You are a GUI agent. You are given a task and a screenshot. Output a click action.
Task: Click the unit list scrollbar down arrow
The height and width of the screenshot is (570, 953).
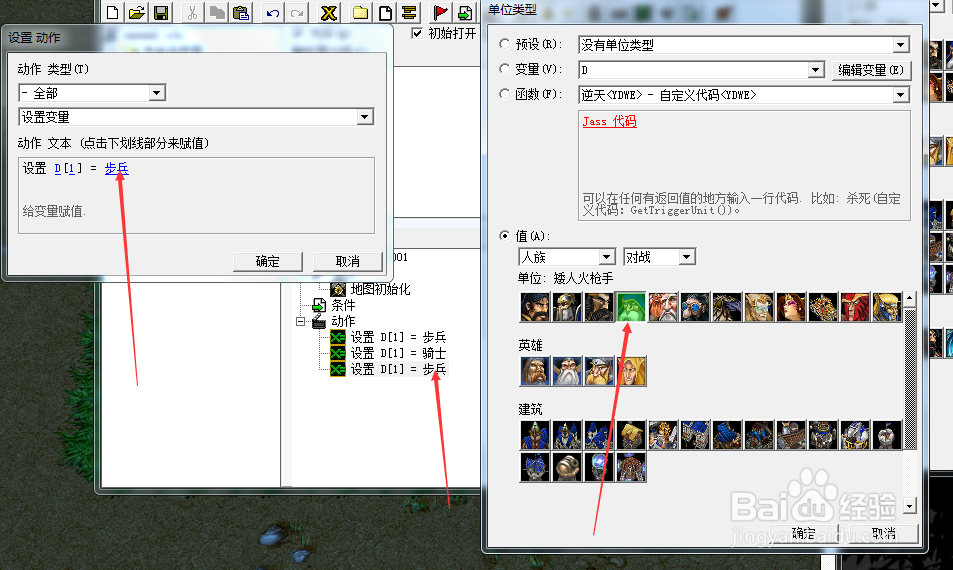[909, 506]
